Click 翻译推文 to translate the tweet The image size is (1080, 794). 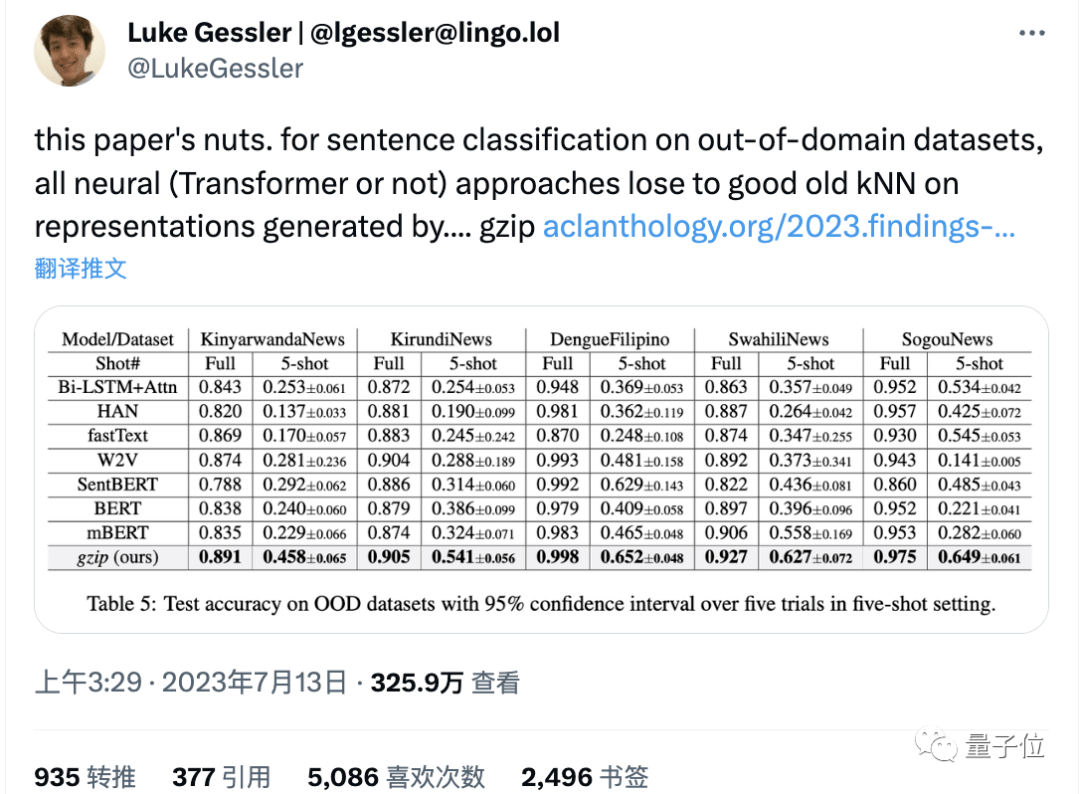(81, 269)
